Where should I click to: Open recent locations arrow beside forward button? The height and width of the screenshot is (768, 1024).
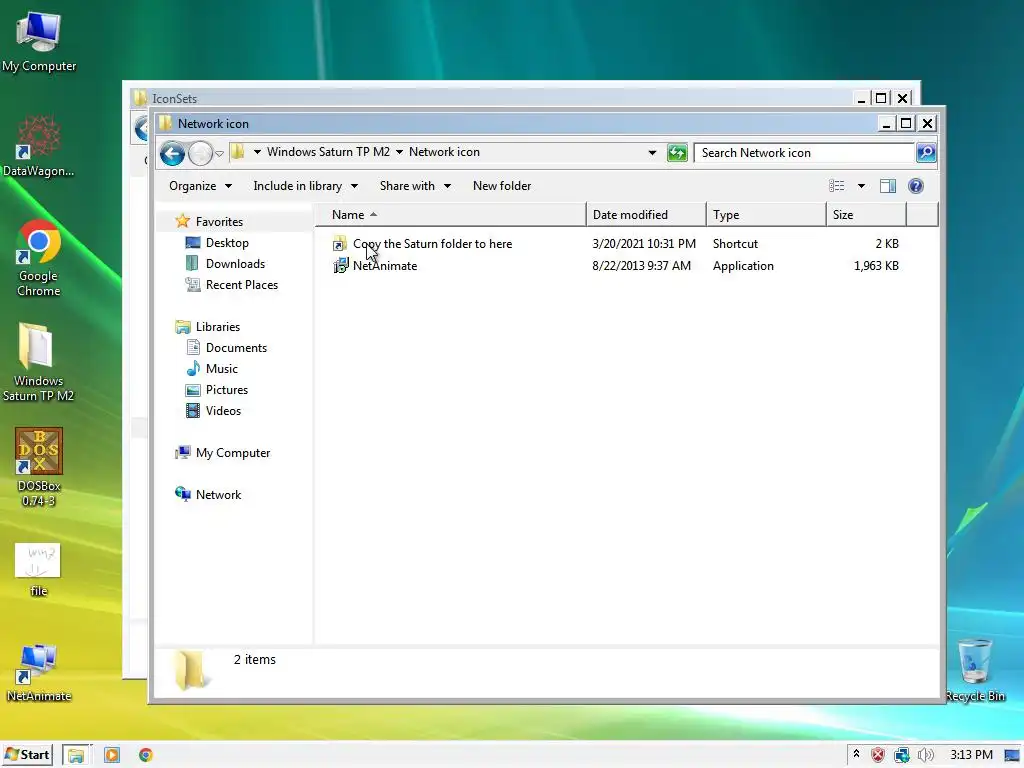point(219,154)
